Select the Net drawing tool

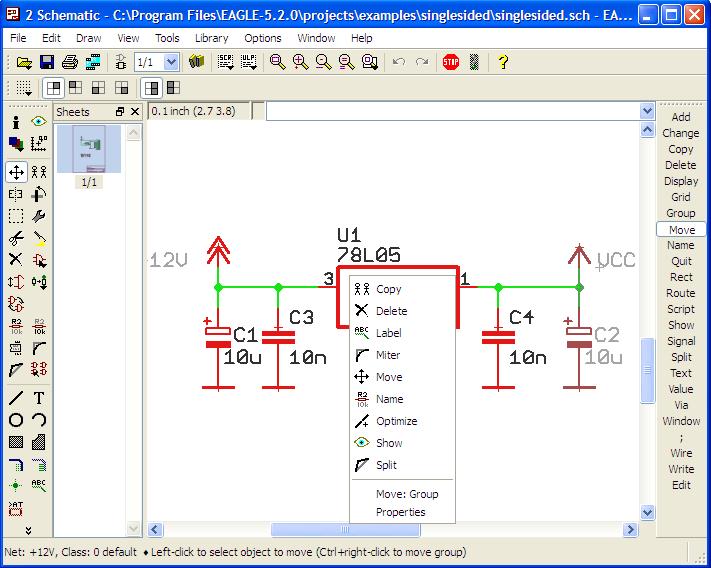click(x=39, y=464)
